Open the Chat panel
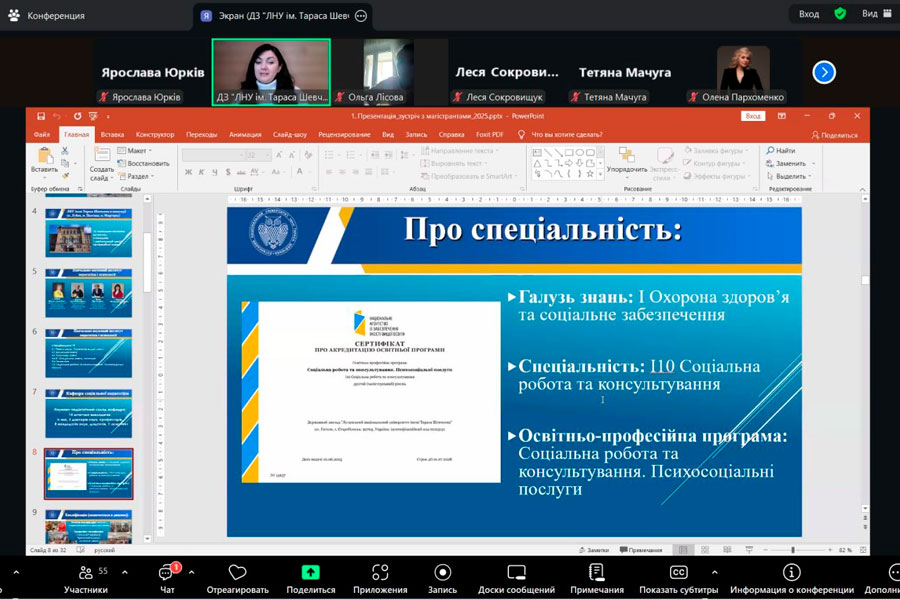900x600 pixels. [x=166, y=573]
